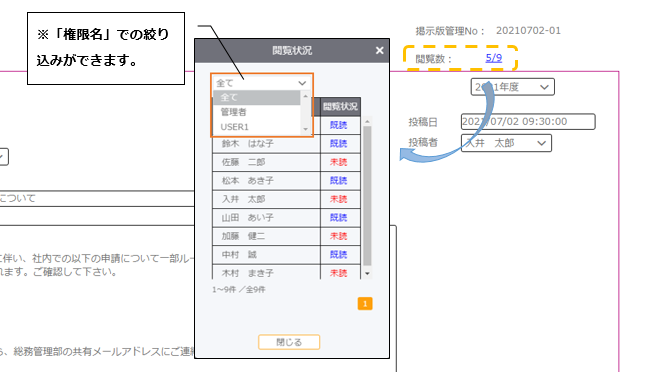Open the 全て role filter dropdown

(x=262, y=83)
